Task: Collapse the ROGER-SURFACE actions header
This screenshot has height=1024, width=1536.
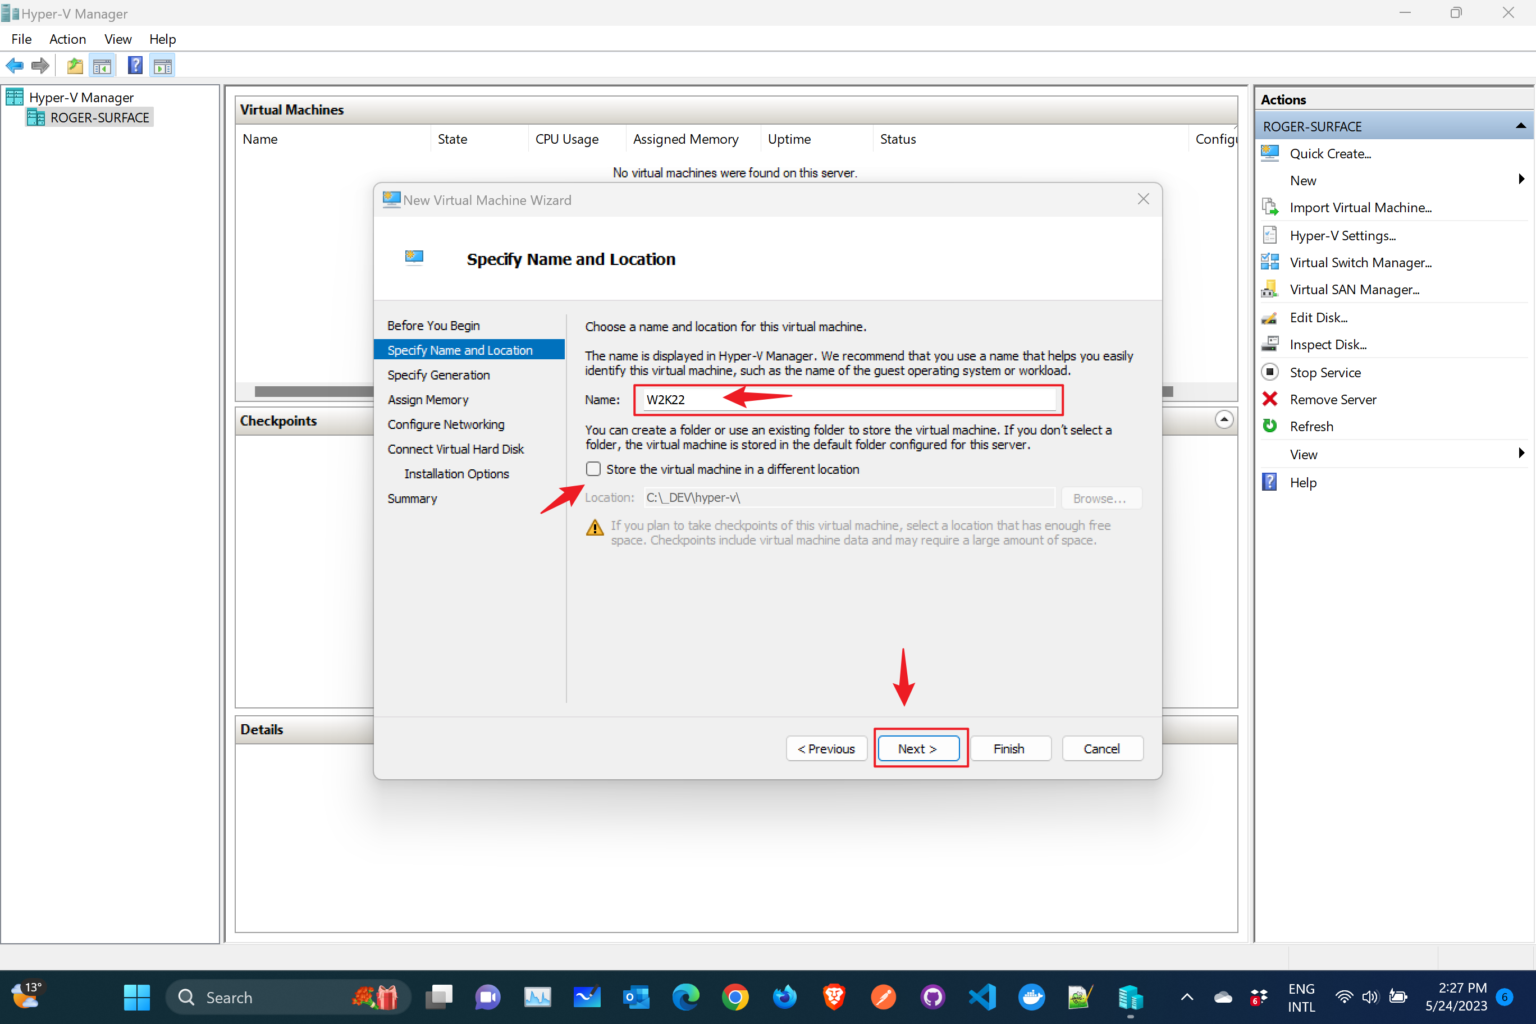Action: pos(1520,125)
